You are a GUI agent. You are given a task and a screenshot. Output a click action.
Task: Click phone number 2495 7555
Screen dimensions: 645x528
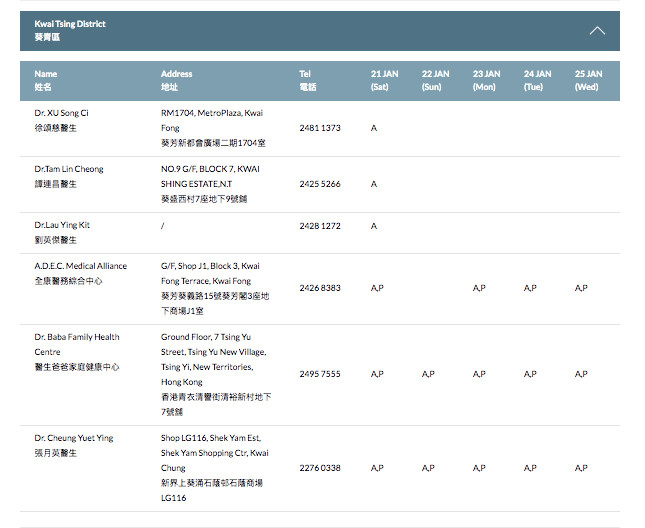click(x=319, y=374)
